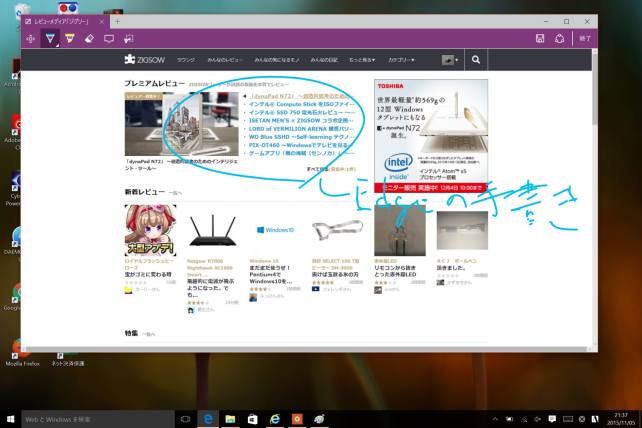Go to ZIGSOW home via logo
The width and height of the screenshot is (642, 428).
pyautogui.click(x=145, y=60)
